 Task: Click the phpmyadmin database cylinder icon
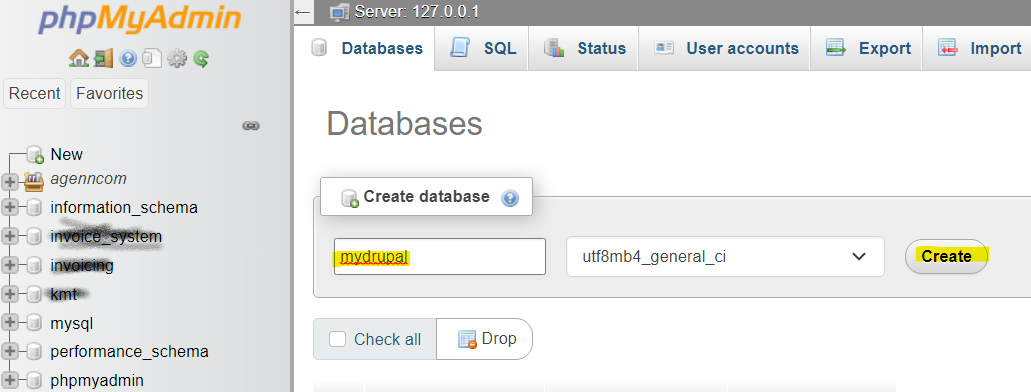click(35, 380)
